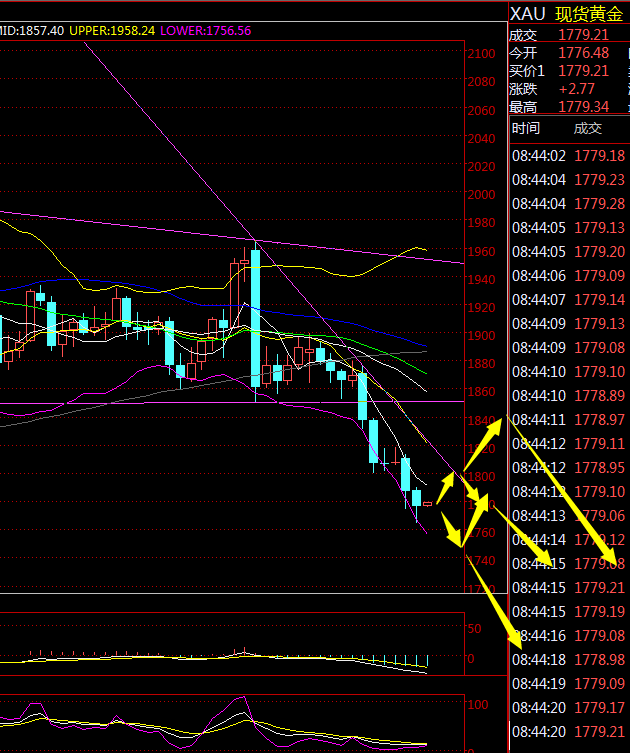Click the 最高 high price value 1779.34

click(584, 107)
